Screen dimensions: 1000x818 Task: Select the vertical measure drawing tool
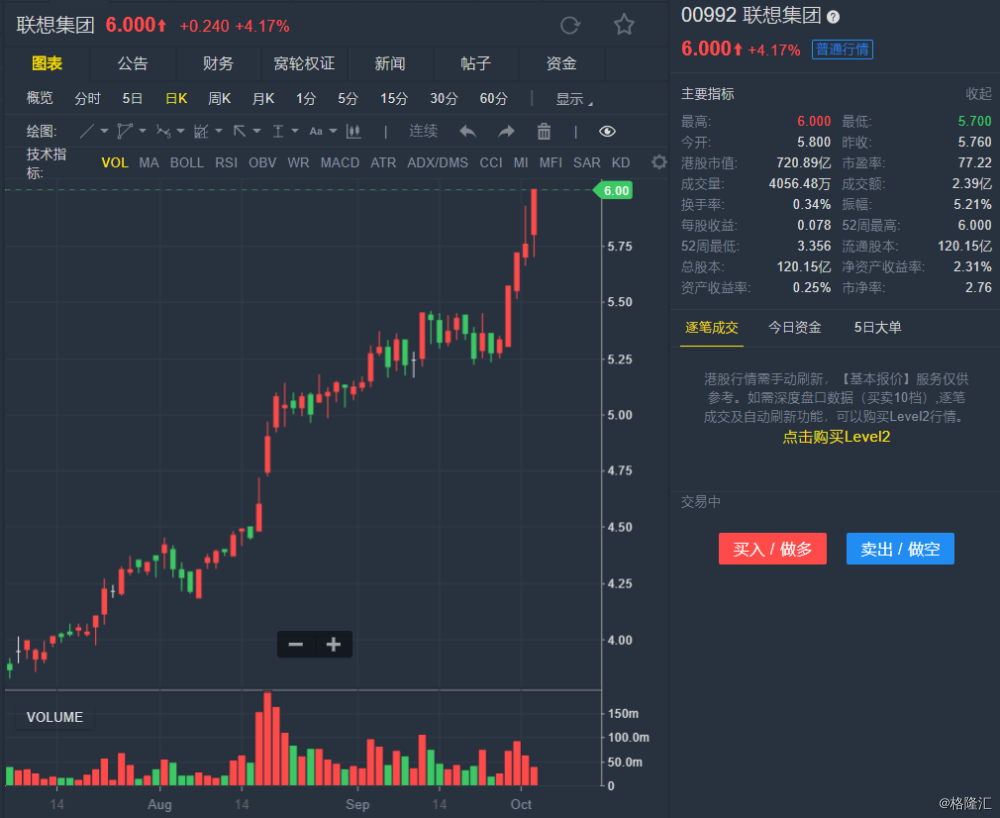pyautogui.click(x=278, y=131)
